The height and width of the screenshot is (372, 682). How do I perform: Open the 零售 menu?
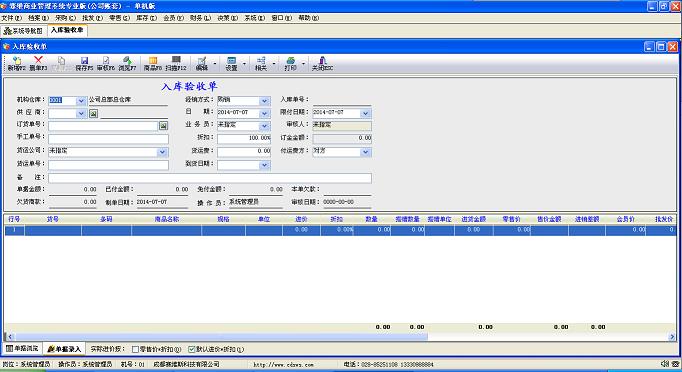(x=119, y=18)
